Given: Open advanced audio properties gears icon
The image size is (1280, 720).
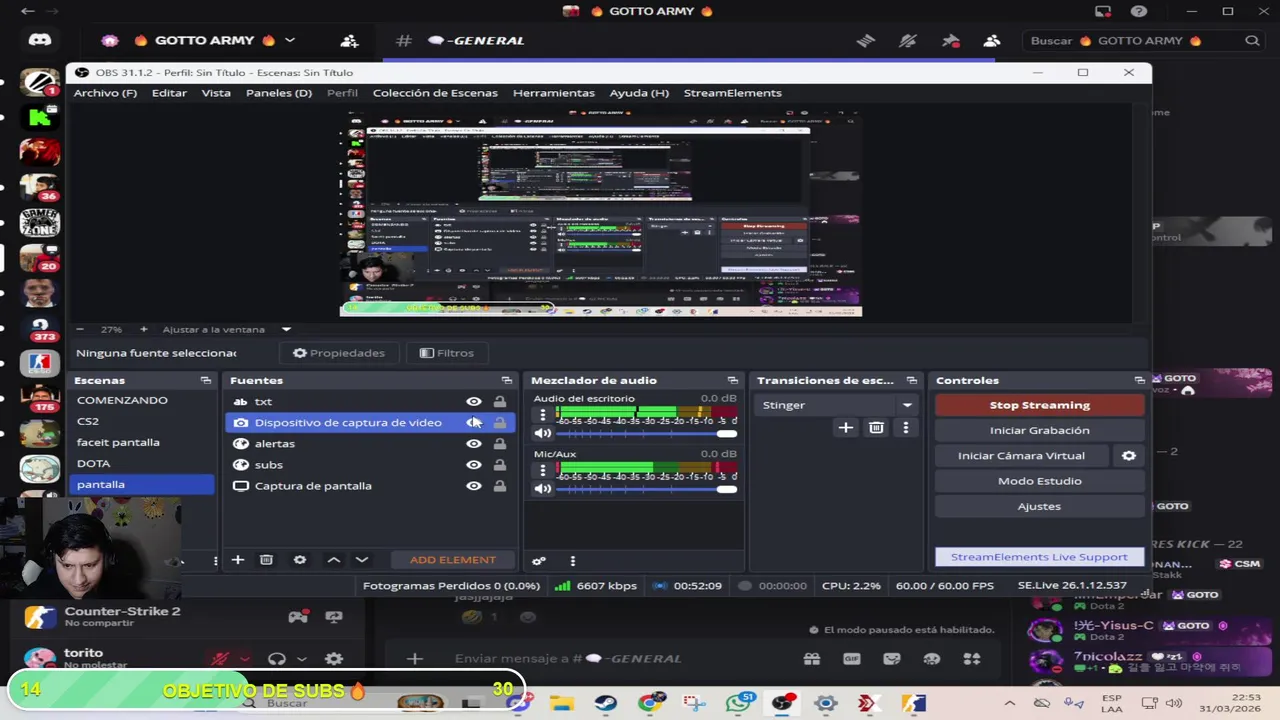Looking at the screenshot, I should pos(539,561).
